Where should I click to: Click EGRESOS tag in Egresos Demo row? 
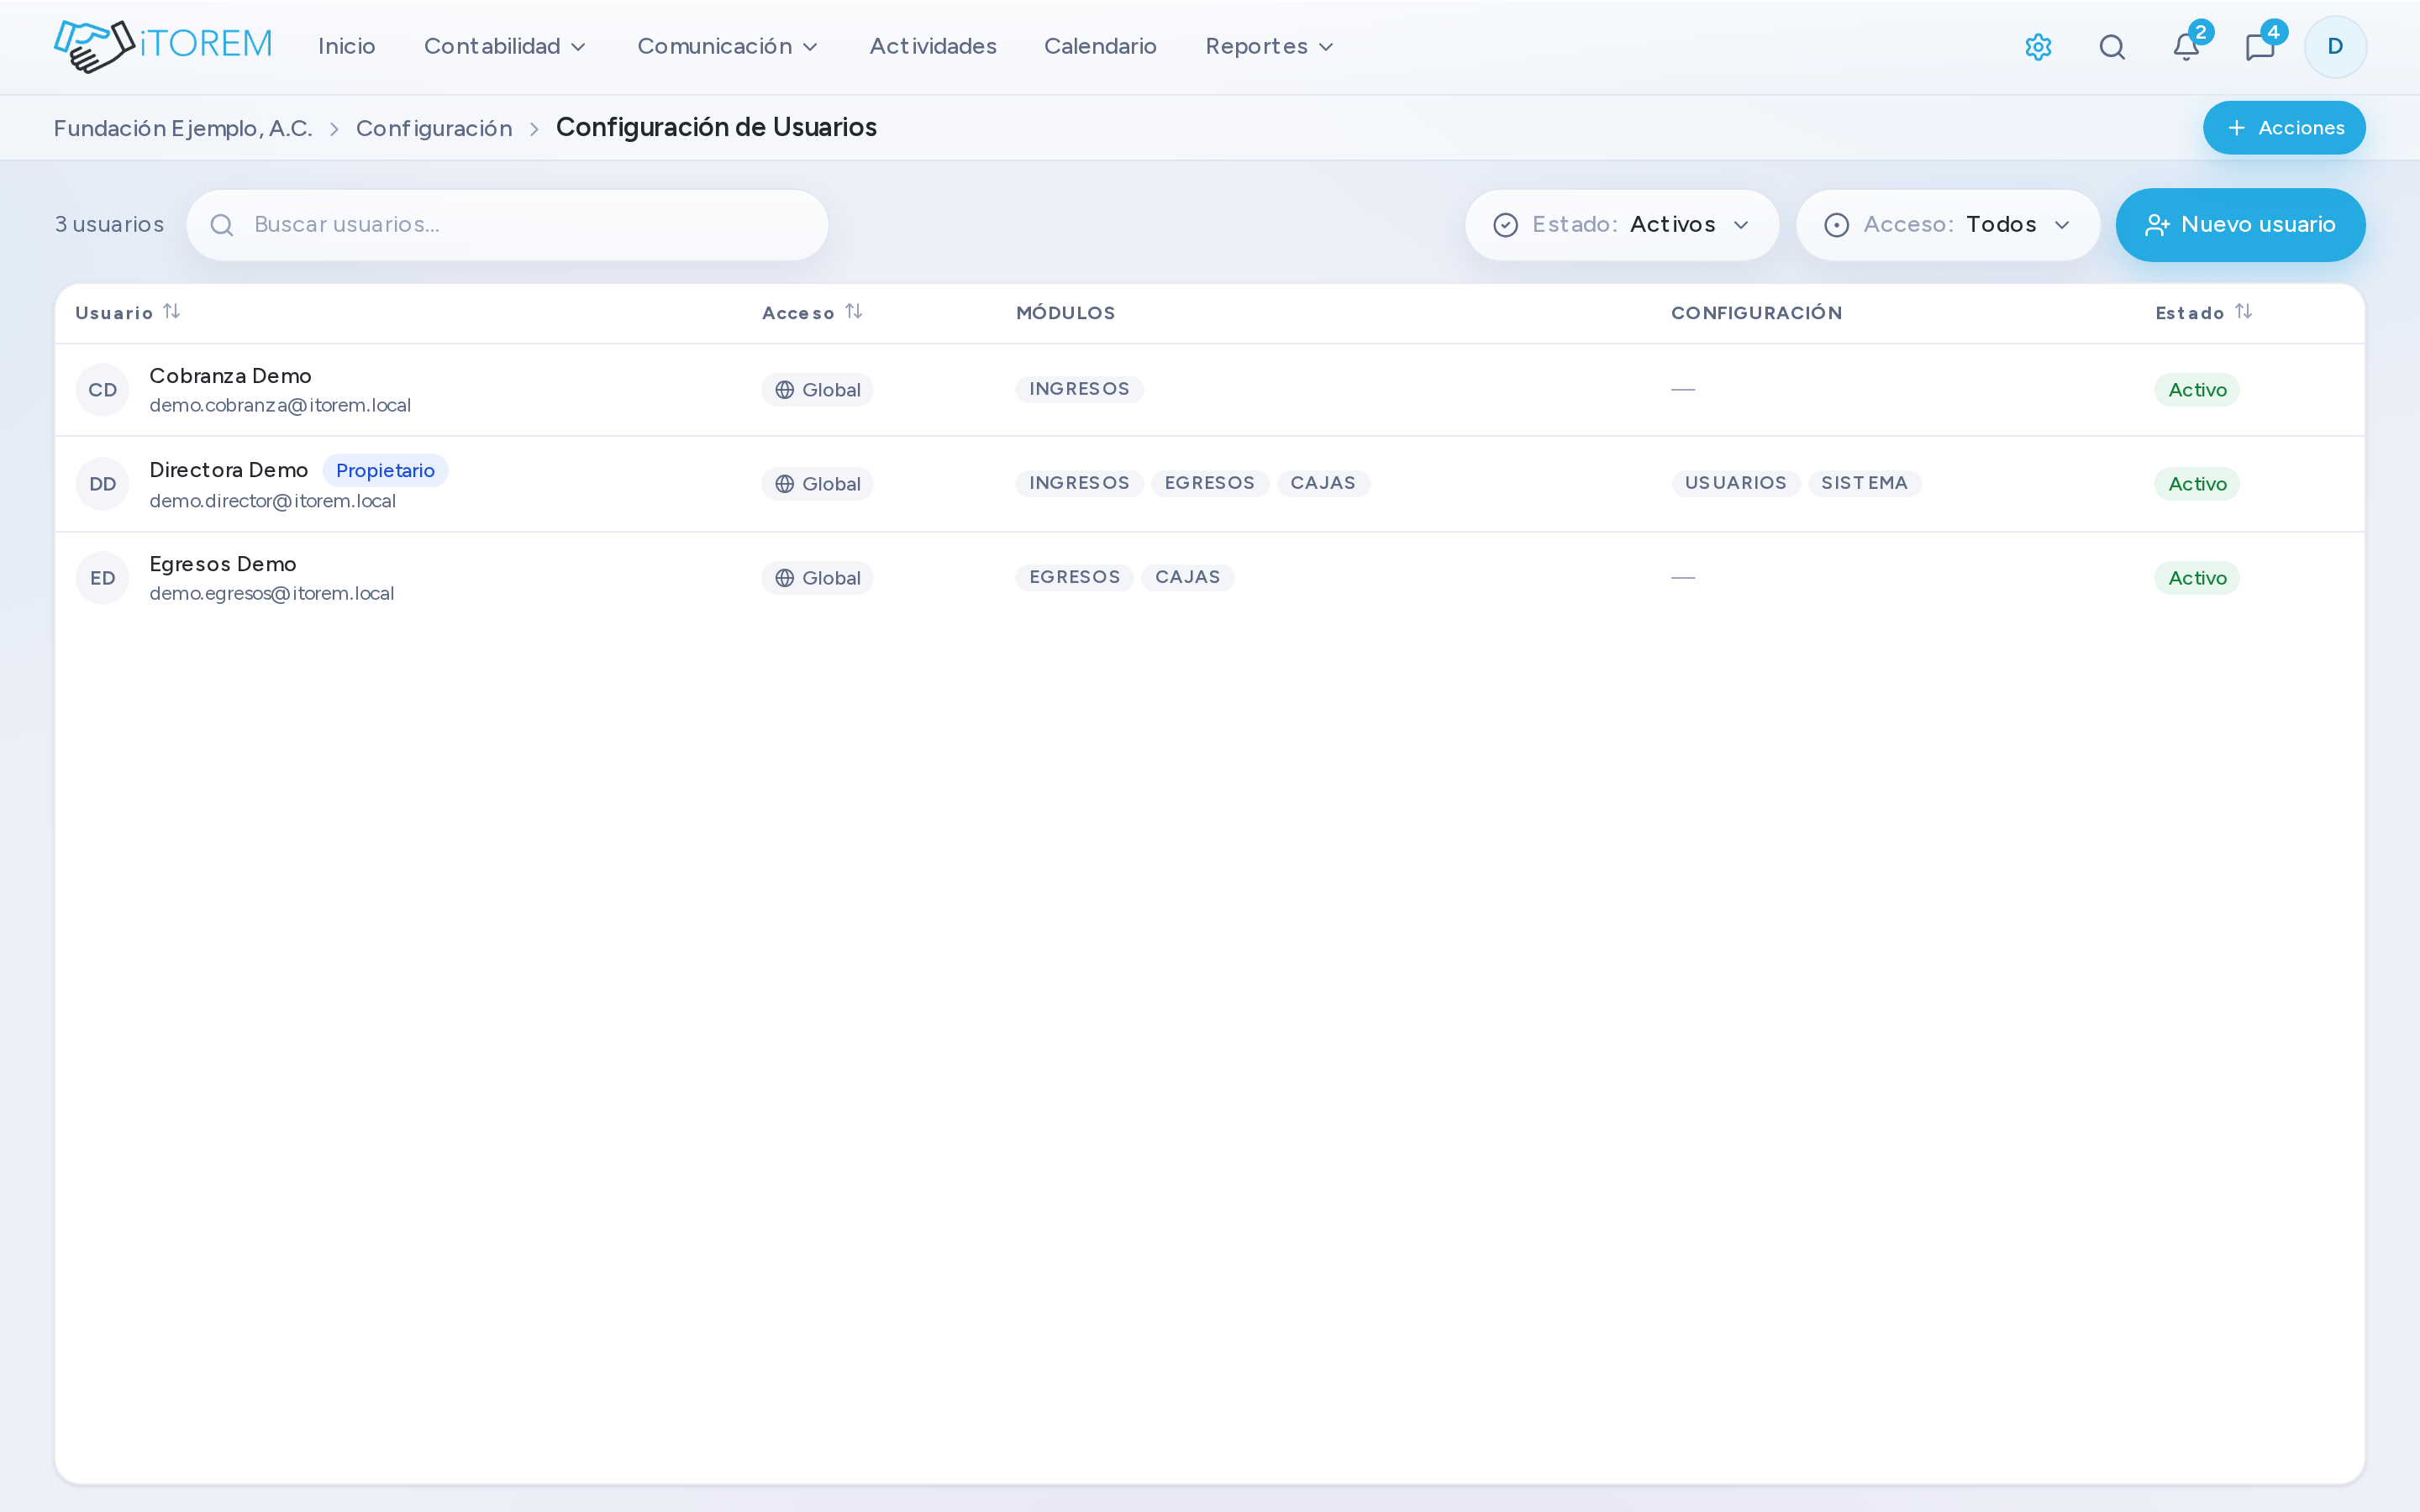click(1074, 577)
